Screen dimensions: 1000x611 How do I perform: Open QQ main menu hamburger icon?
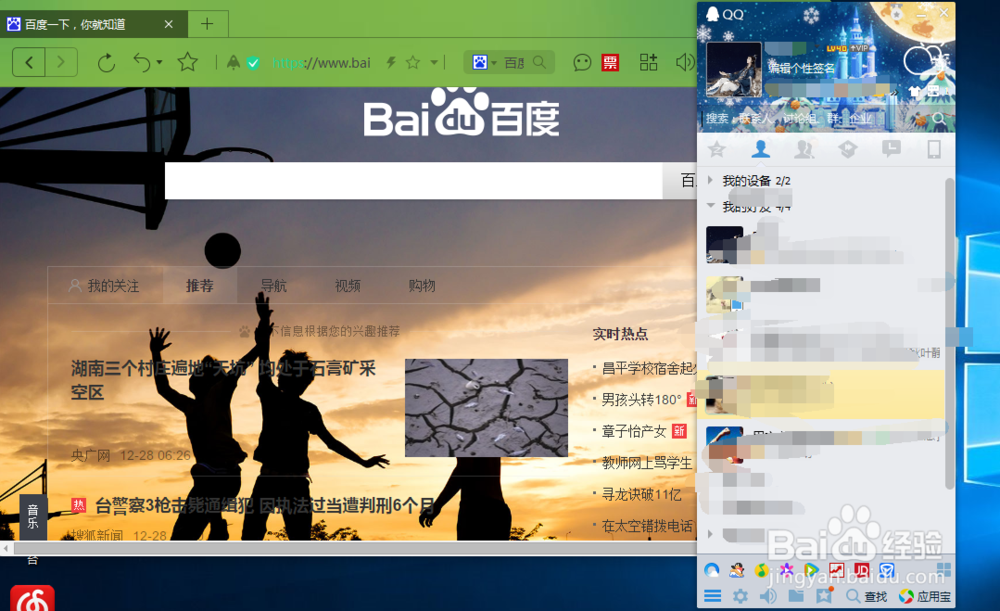(x=712, y=596)
